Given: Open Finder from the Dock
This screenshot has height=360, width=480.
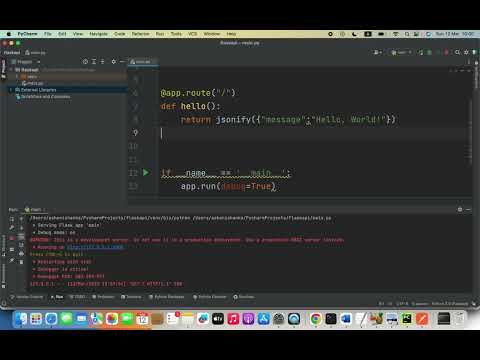Looking at the screenshot, I should [21, 319].
